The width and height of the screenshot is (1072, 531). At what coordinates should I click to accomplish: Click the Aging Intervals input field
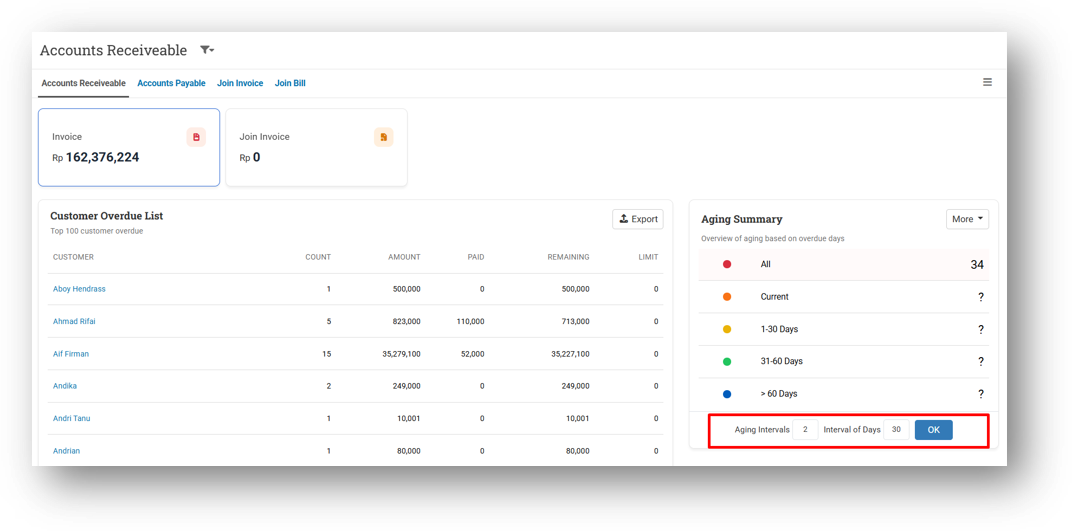point(805,430)
